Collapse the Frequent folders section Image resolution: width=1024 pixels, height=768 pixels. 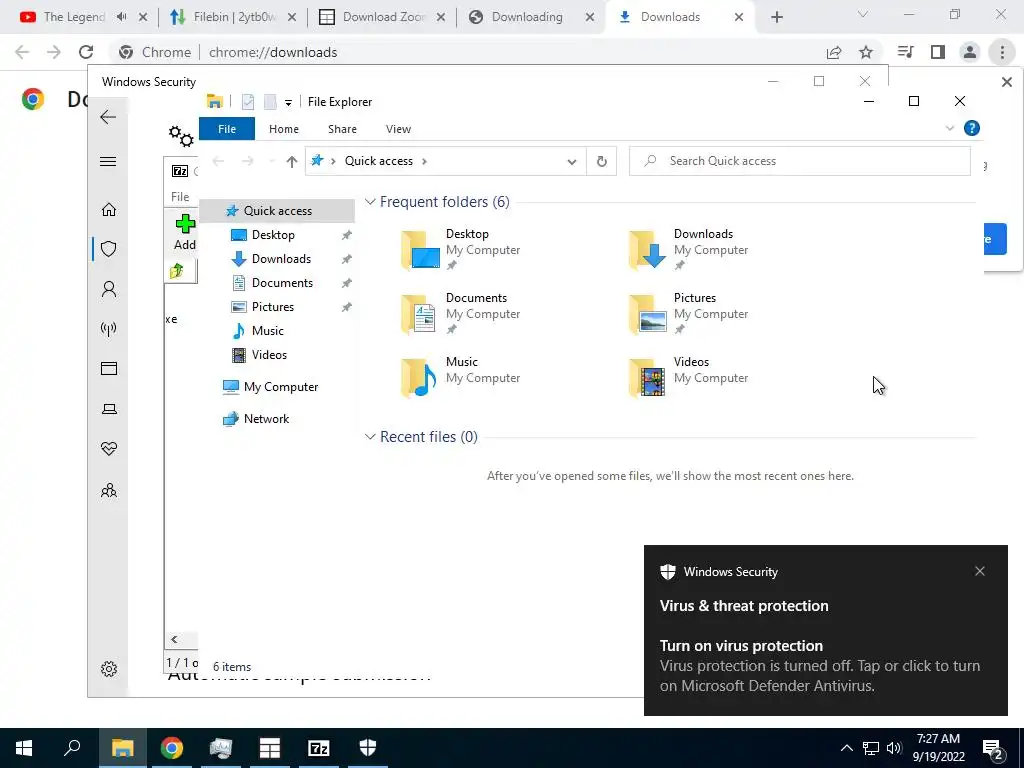coord(370,202)
